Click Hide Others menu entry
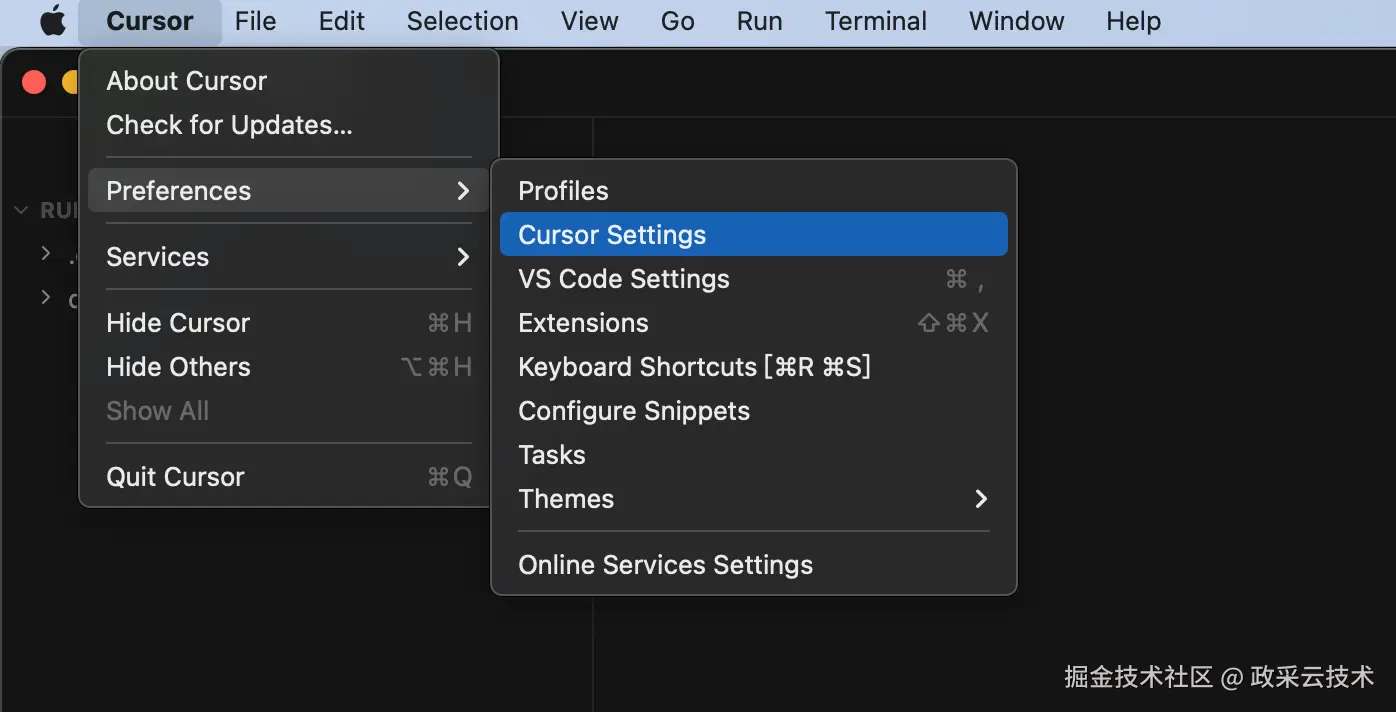 click(x=178, y=367)
